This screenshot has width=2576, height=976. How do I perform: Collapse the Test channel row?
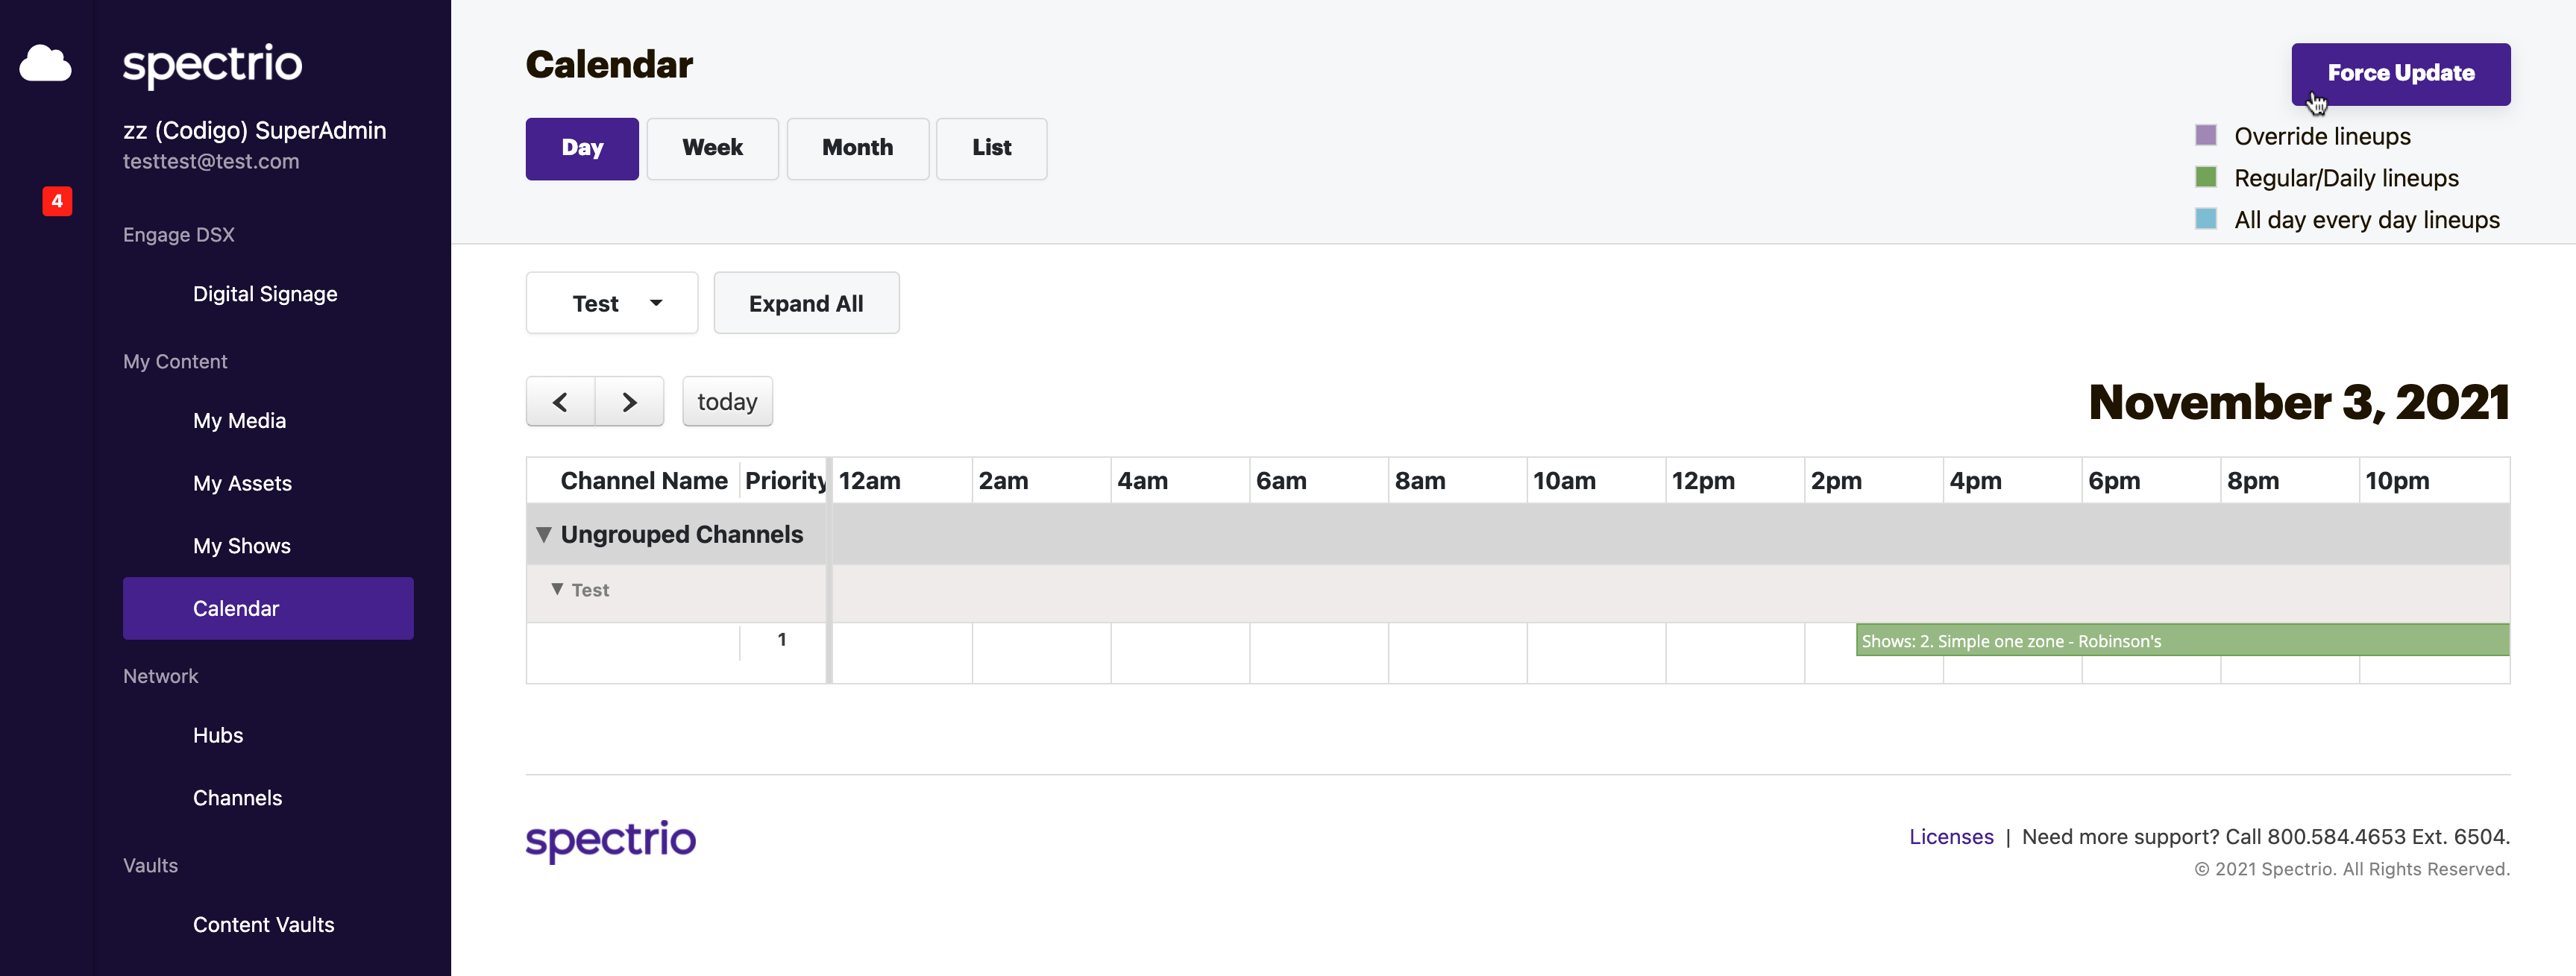557,589
